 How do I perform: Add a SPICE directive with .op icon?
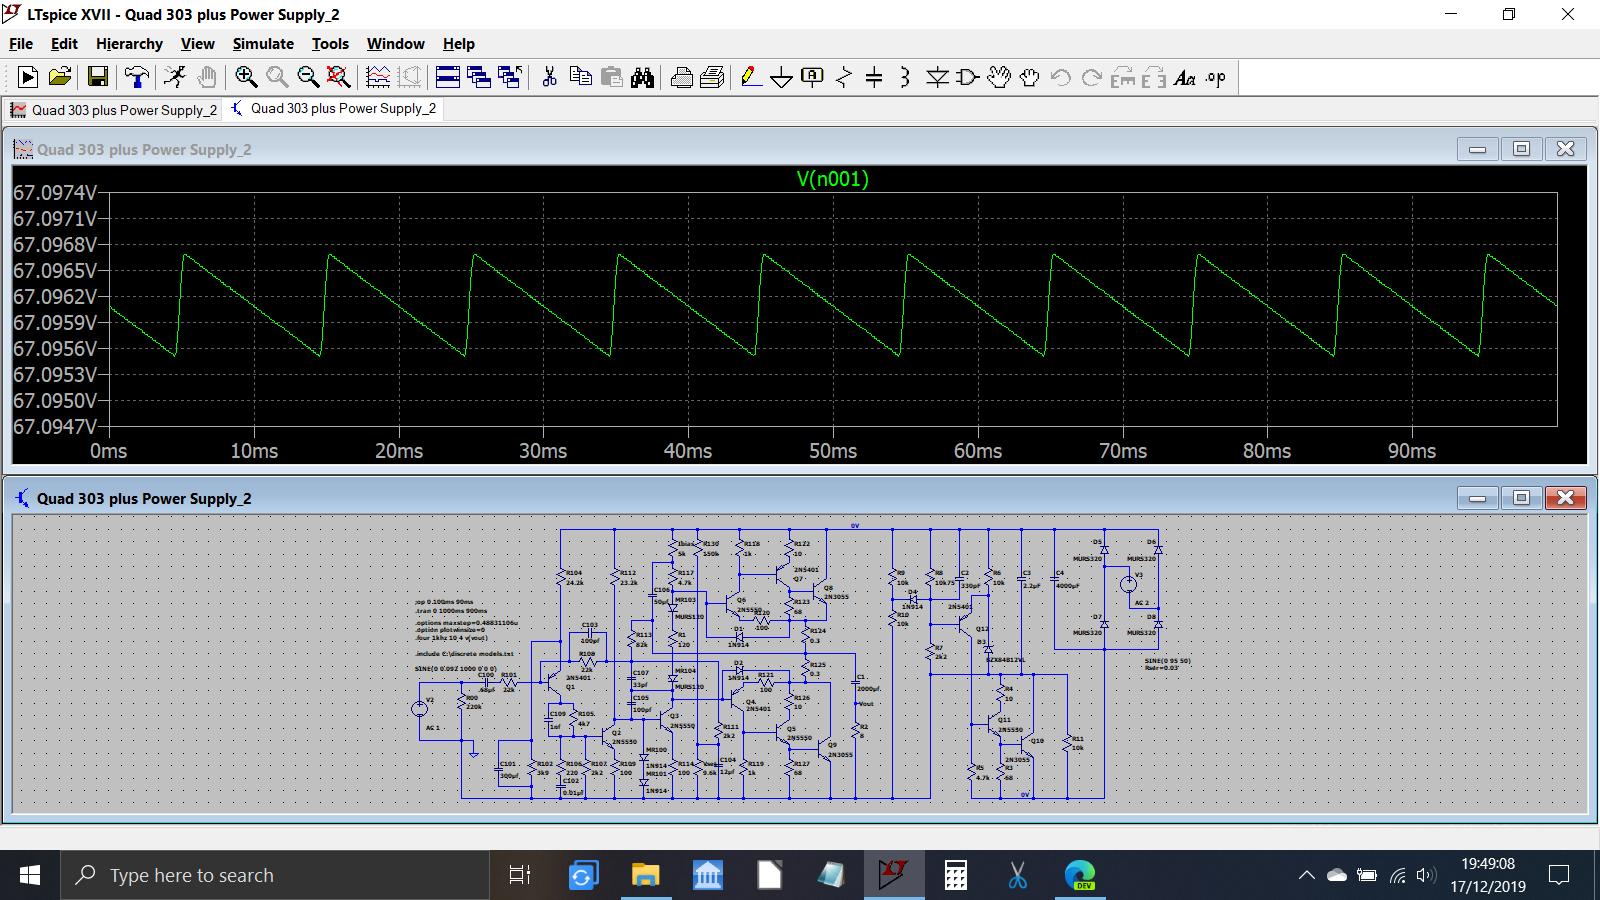pos(1216,77)
